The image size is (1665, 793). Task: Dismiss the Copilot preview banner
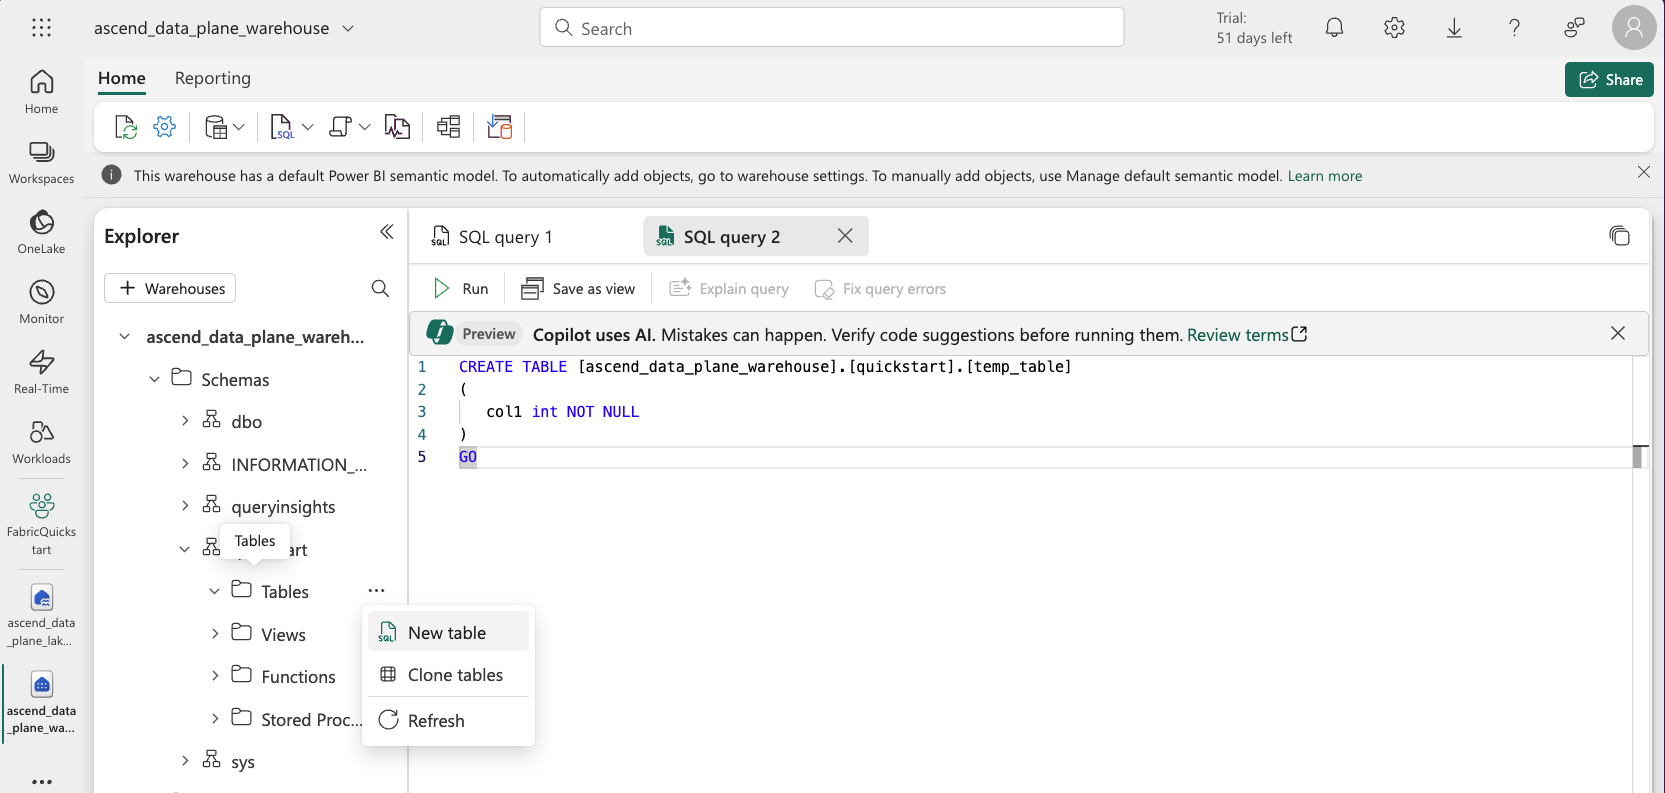tap(1618, 333)
